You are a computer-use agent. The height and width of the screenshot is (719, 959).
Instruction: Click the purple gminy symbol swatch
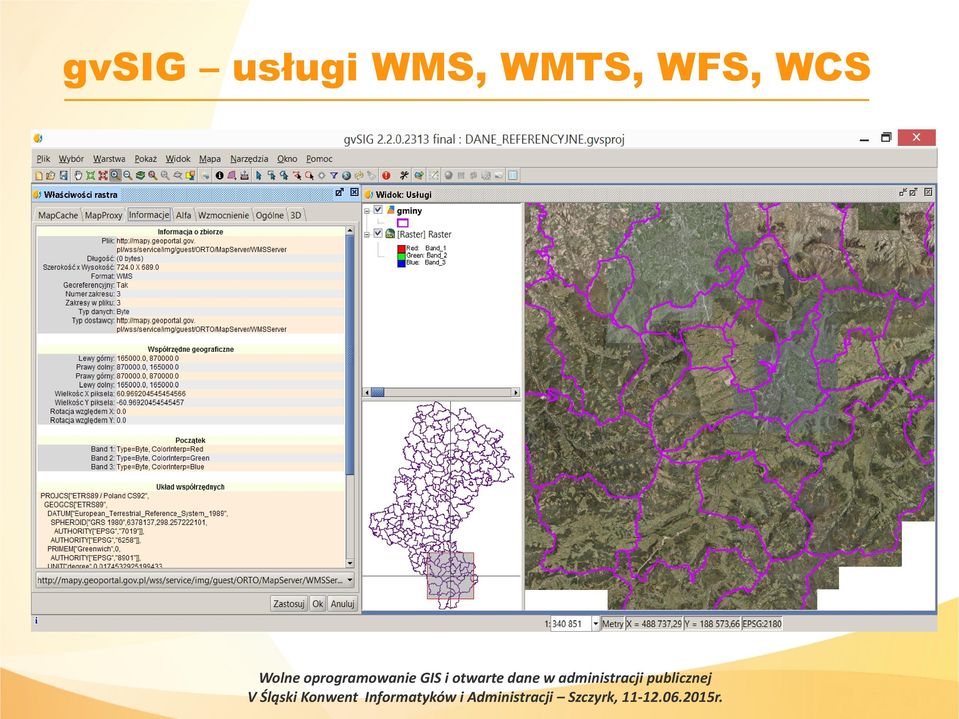coord(402,223)
